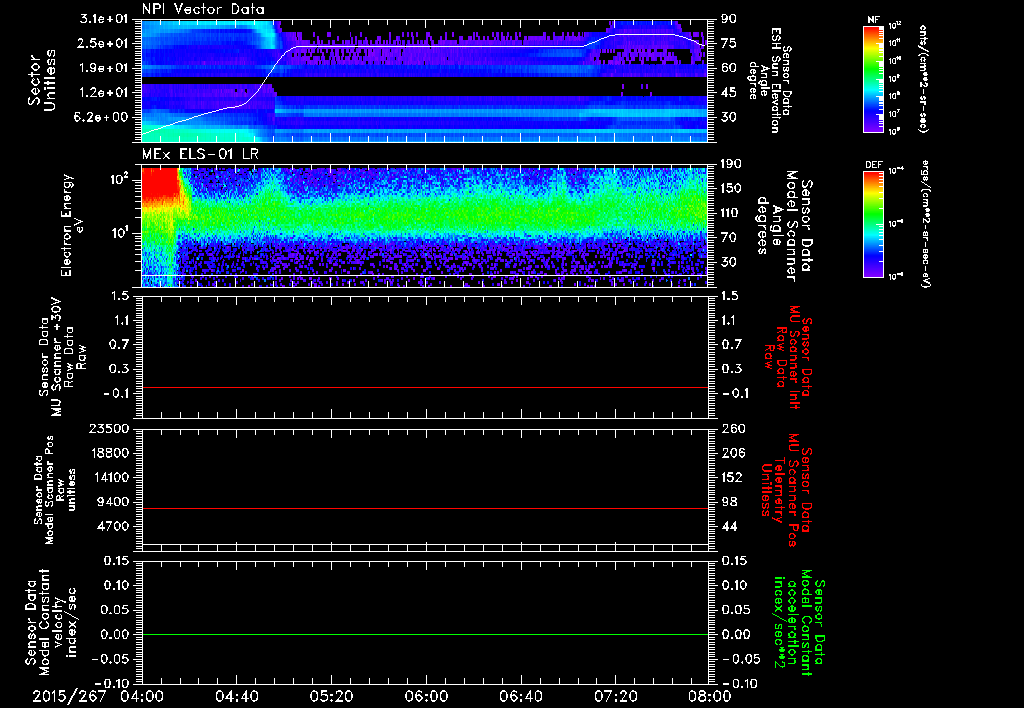Click the "9400" scanner position tick label
Image resolution: width=1024 pixels, height=708 pixels.
(x=114, y=502)
